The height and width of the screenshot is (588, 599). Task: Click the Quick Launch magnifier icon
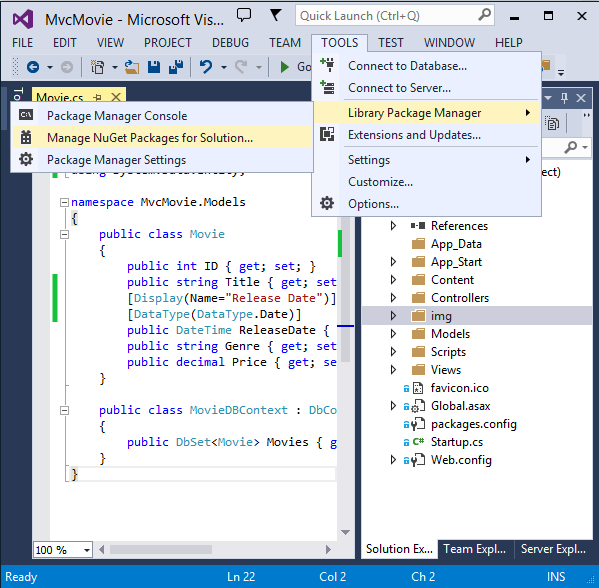pyautogui.click(x=484, y=15)
